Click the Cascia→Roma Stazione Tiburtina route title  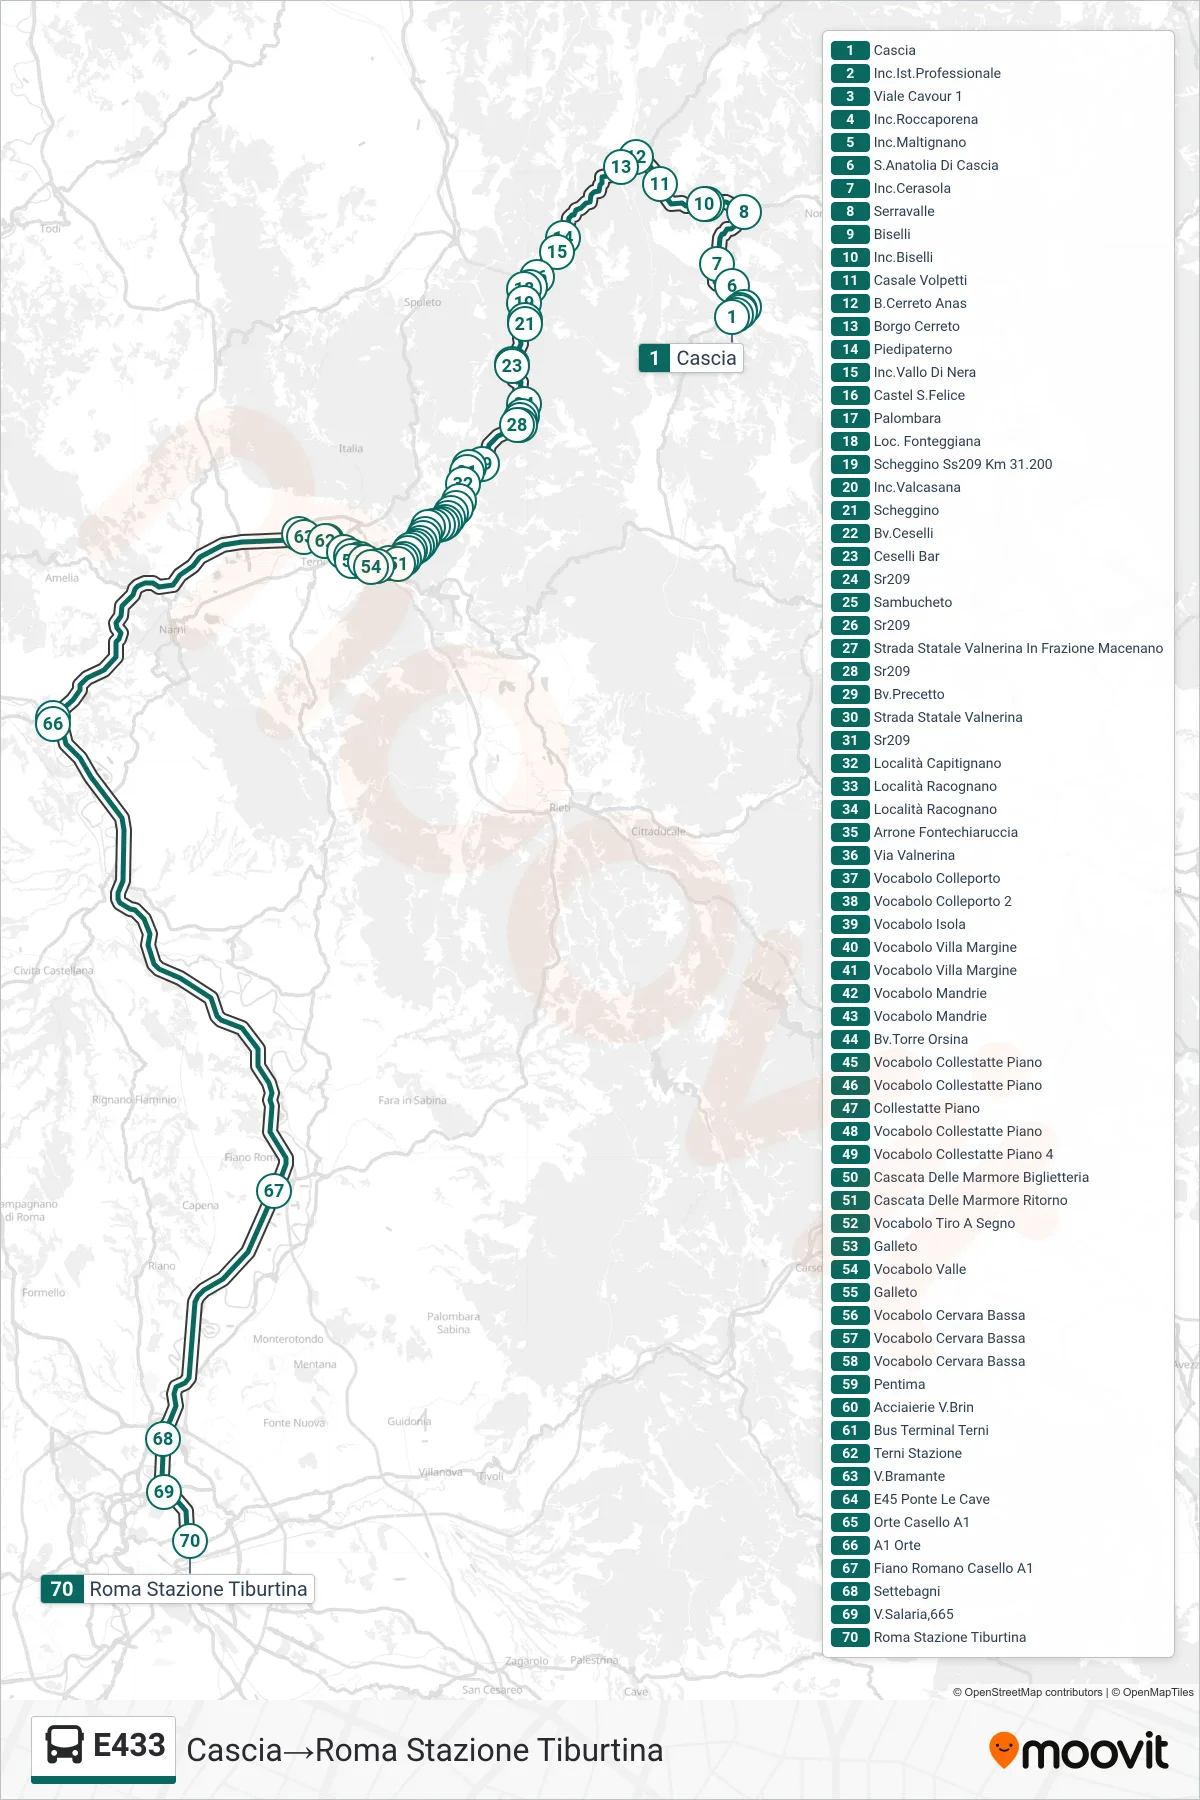pyautogui.click(x=425, y=1750)
